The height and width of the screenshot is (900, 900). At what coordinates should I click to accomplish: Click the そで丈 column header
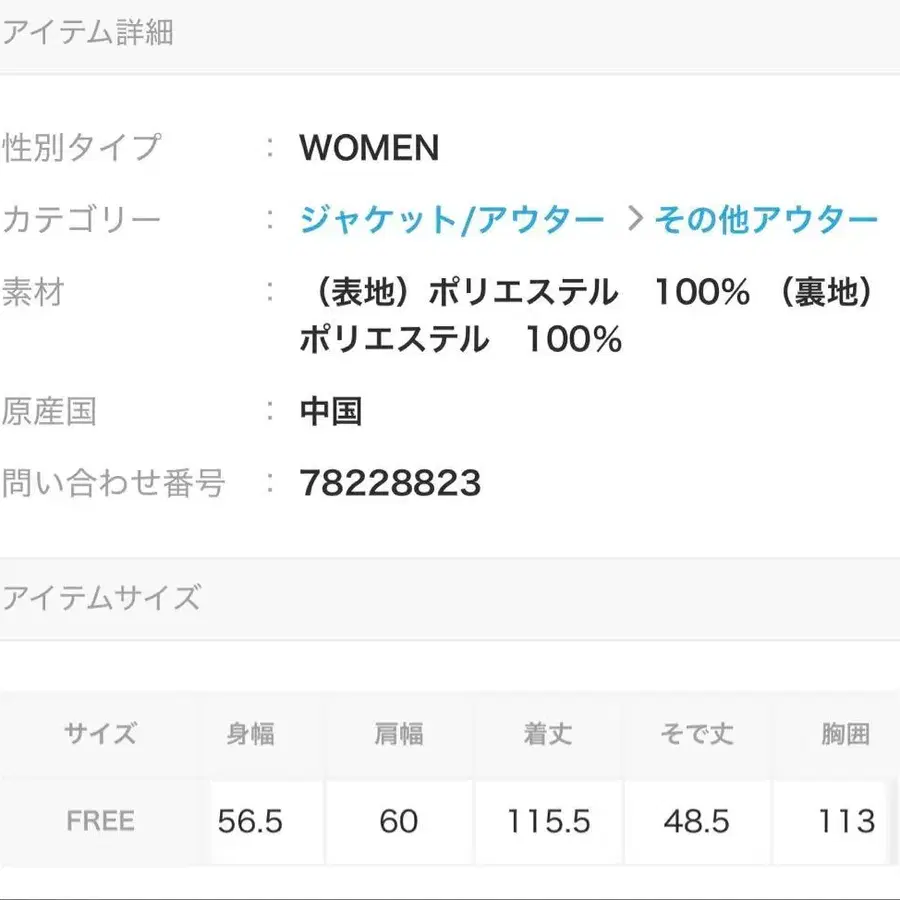[697, 733]
